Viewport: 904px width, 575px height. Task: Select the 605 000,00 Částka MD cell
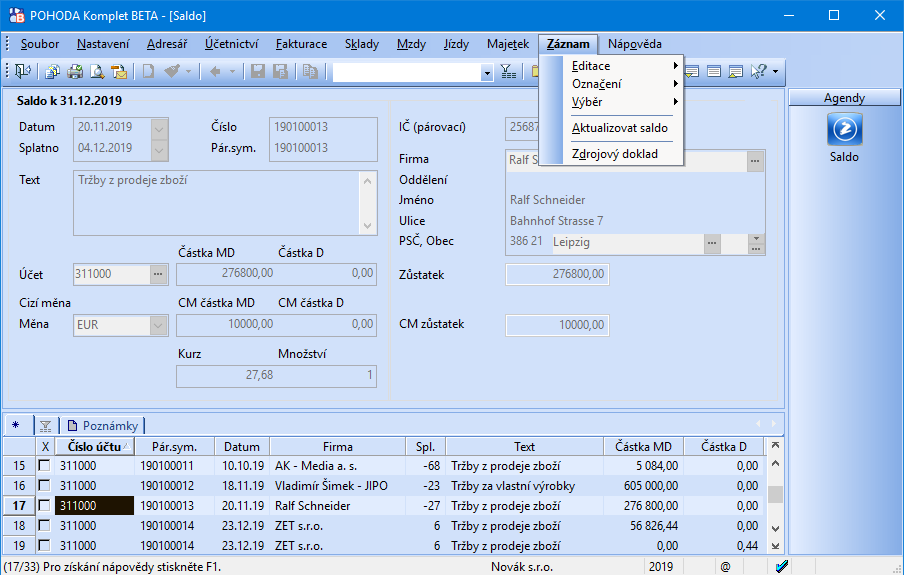pyautogui.click(x=643, y=486)
